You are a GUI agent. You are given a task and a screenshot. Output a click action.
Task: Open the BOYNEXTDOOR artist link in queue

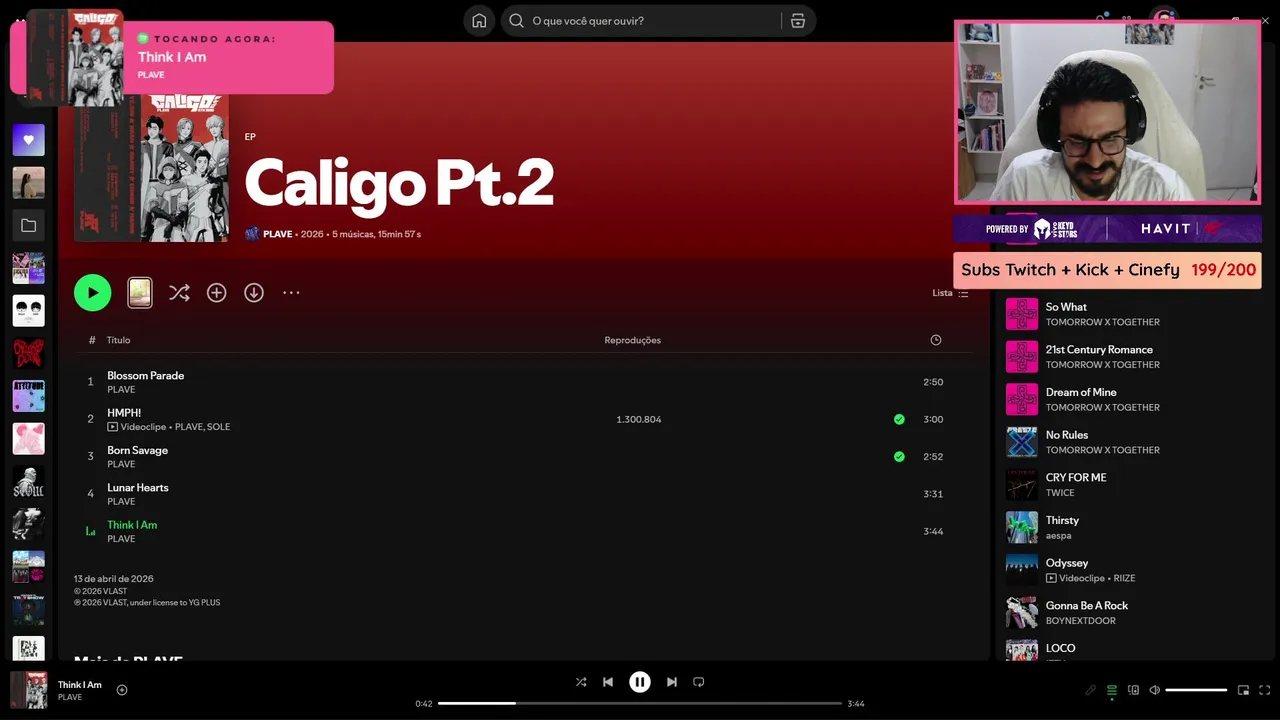(1080, 621)
